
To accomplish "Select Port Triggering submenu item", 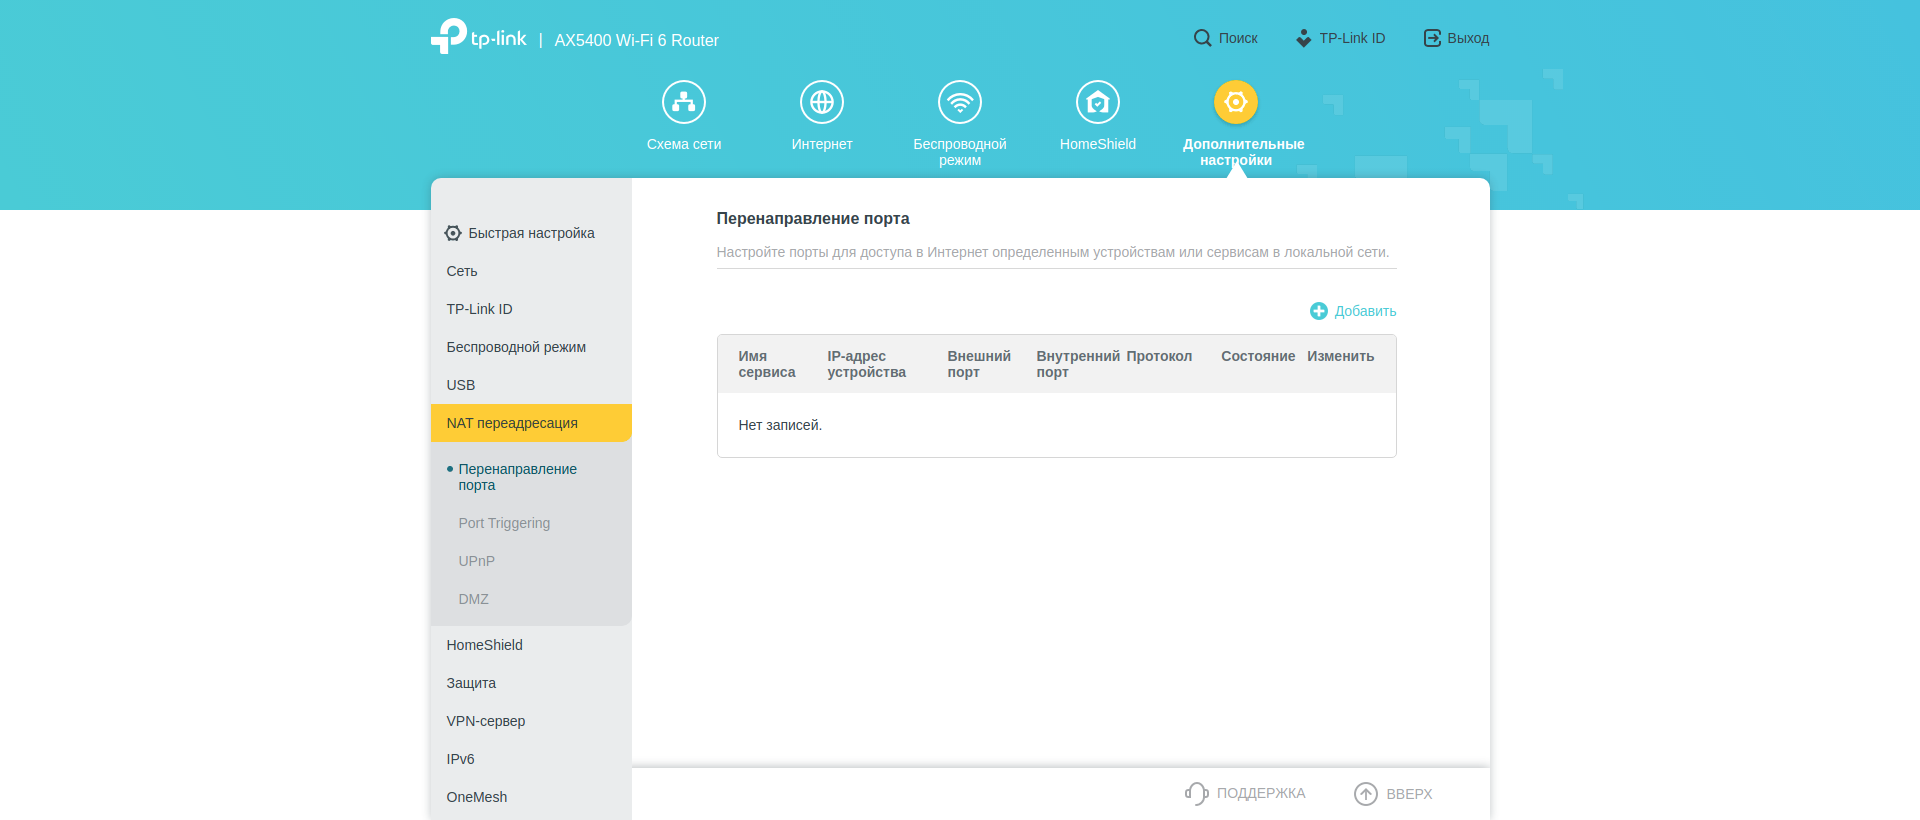I will coord(504,523).
